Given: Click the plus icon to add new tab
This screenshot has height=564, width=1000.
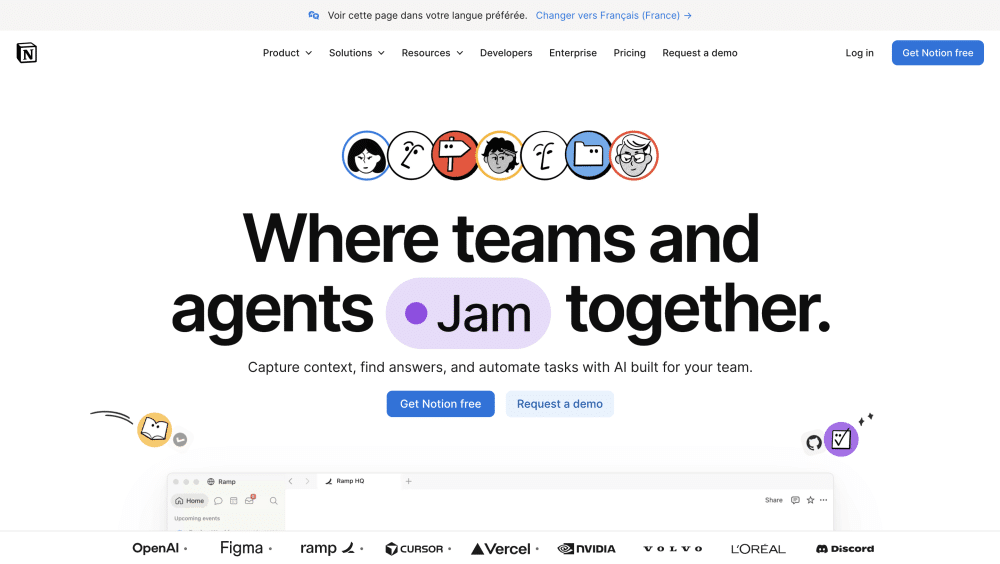Looking at the screenshot, I should [x=409, y=481].
